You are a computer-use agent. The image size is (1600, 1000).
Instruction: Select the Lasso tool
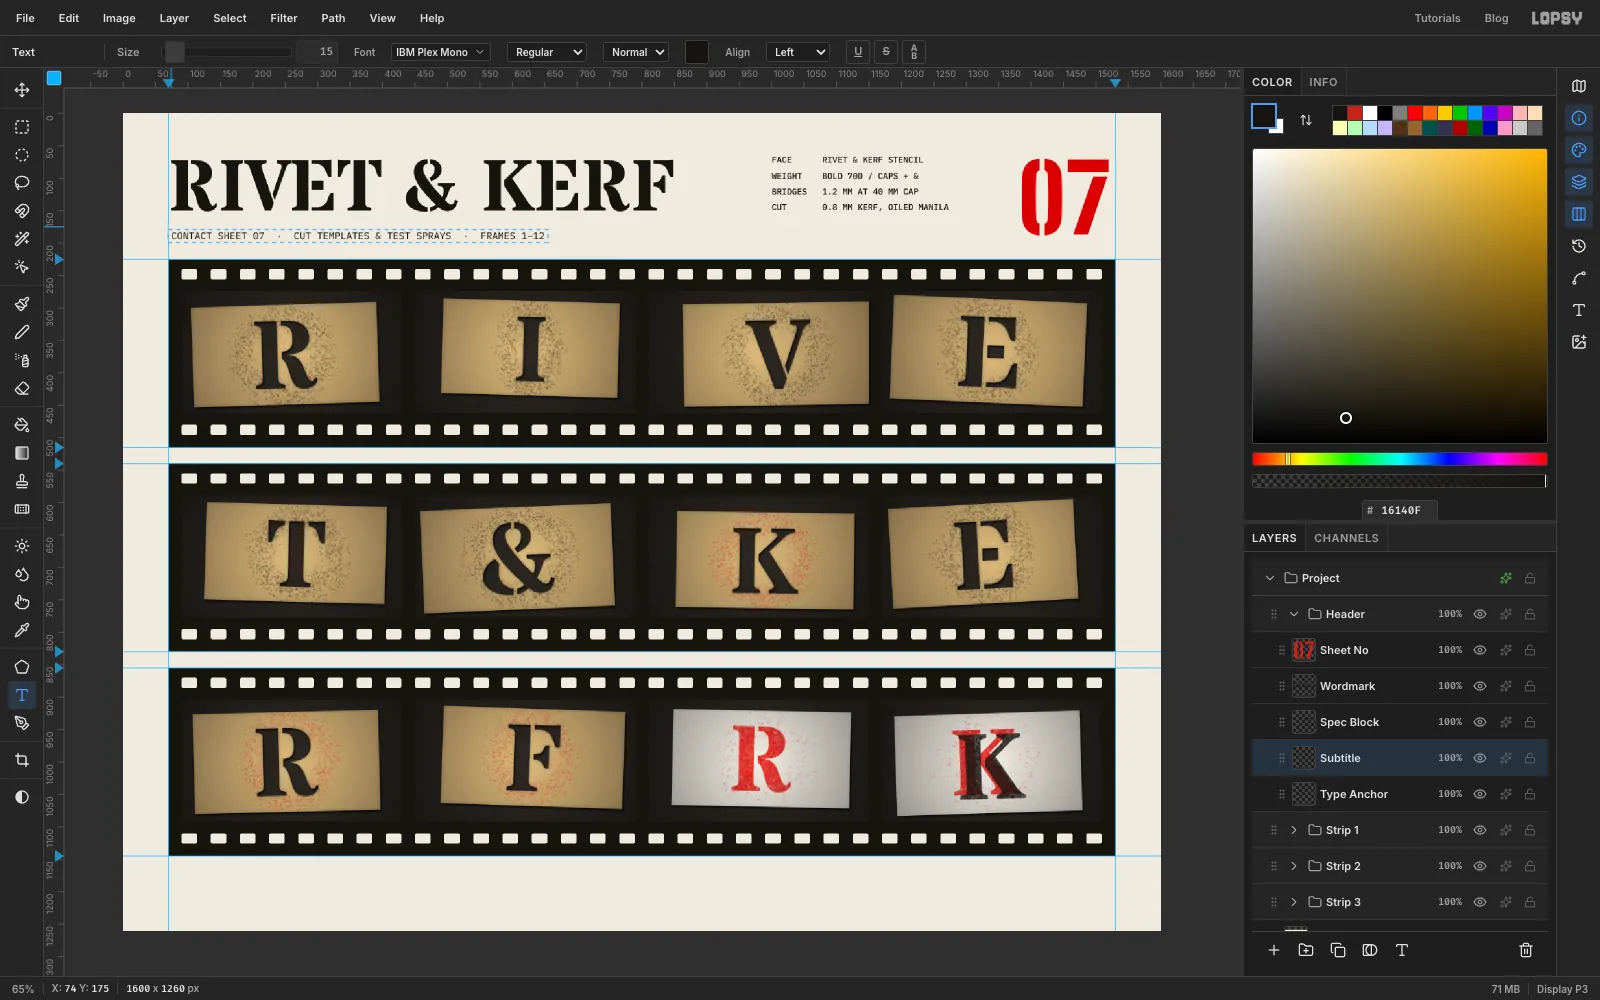click(22, 183)
